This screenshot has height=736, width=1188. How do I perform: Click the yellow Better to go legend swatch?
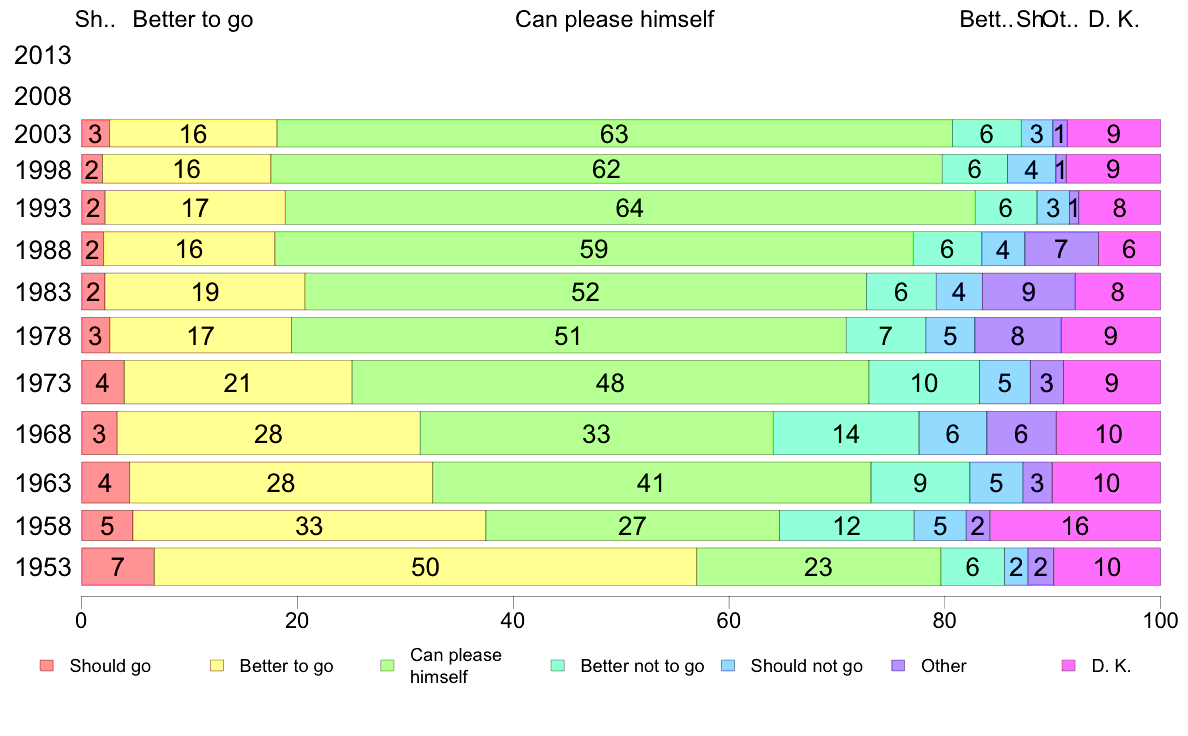[x=216, y=666]
